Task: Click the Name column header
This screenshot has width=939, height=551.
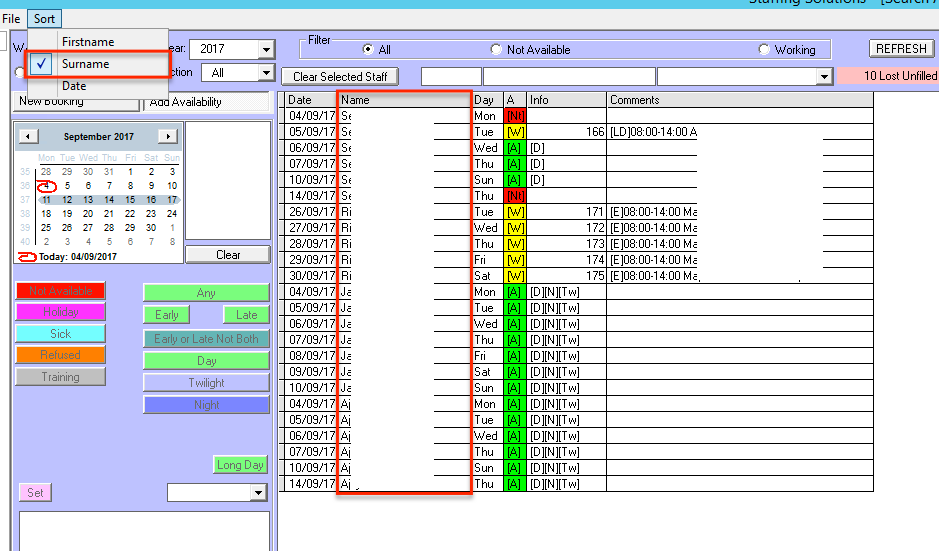Action: [404, 100]
